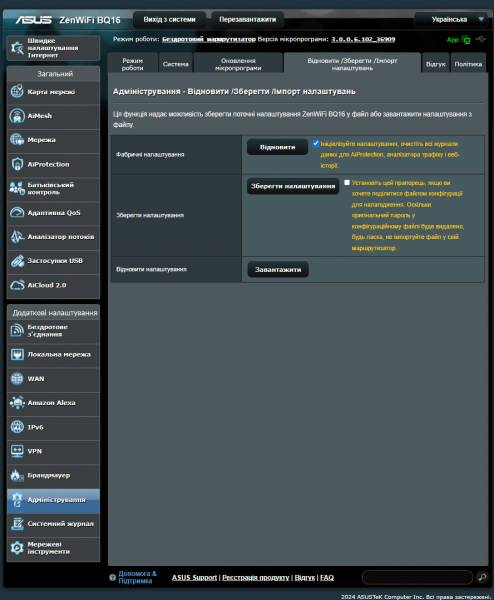Viewport: 494px width, 600px height.
Task: Open the Мережа globe icon
Action: point(17,140)
